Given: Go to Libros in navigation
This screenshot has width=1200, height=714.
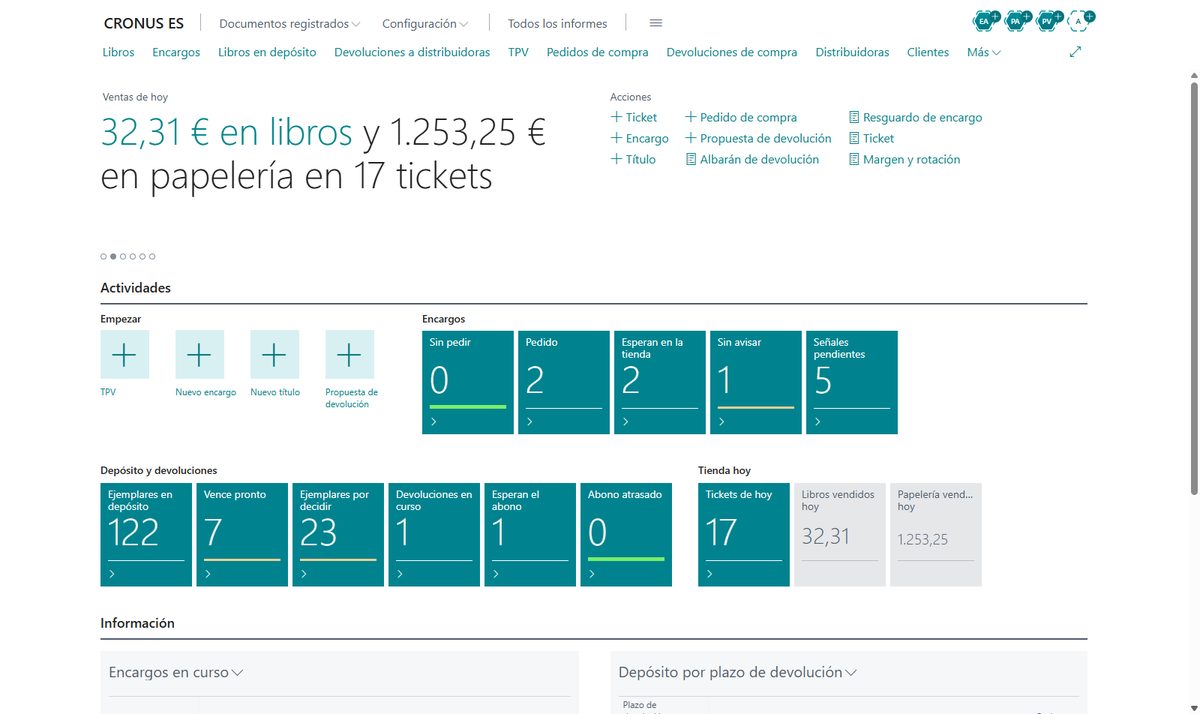Looking at the screenshot, I should 118,52.
